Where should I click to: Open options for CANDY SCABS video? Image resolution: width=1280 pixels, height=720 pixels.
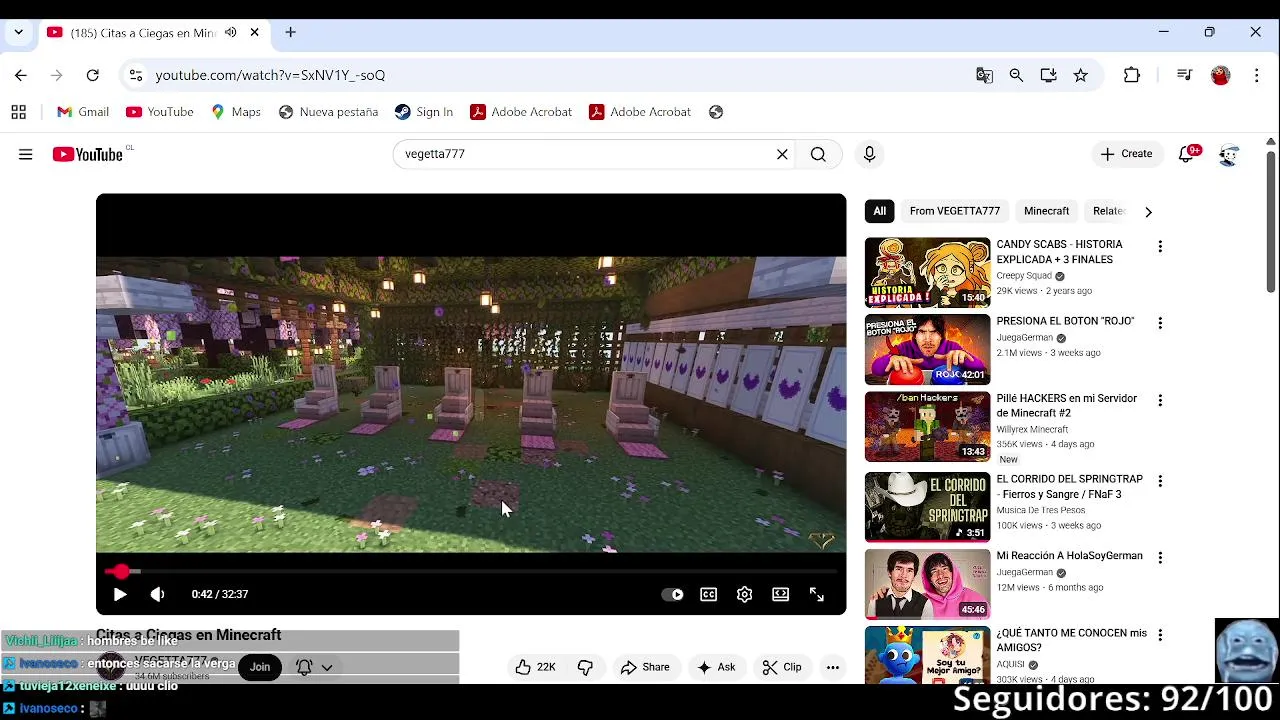click(1160, 246)
